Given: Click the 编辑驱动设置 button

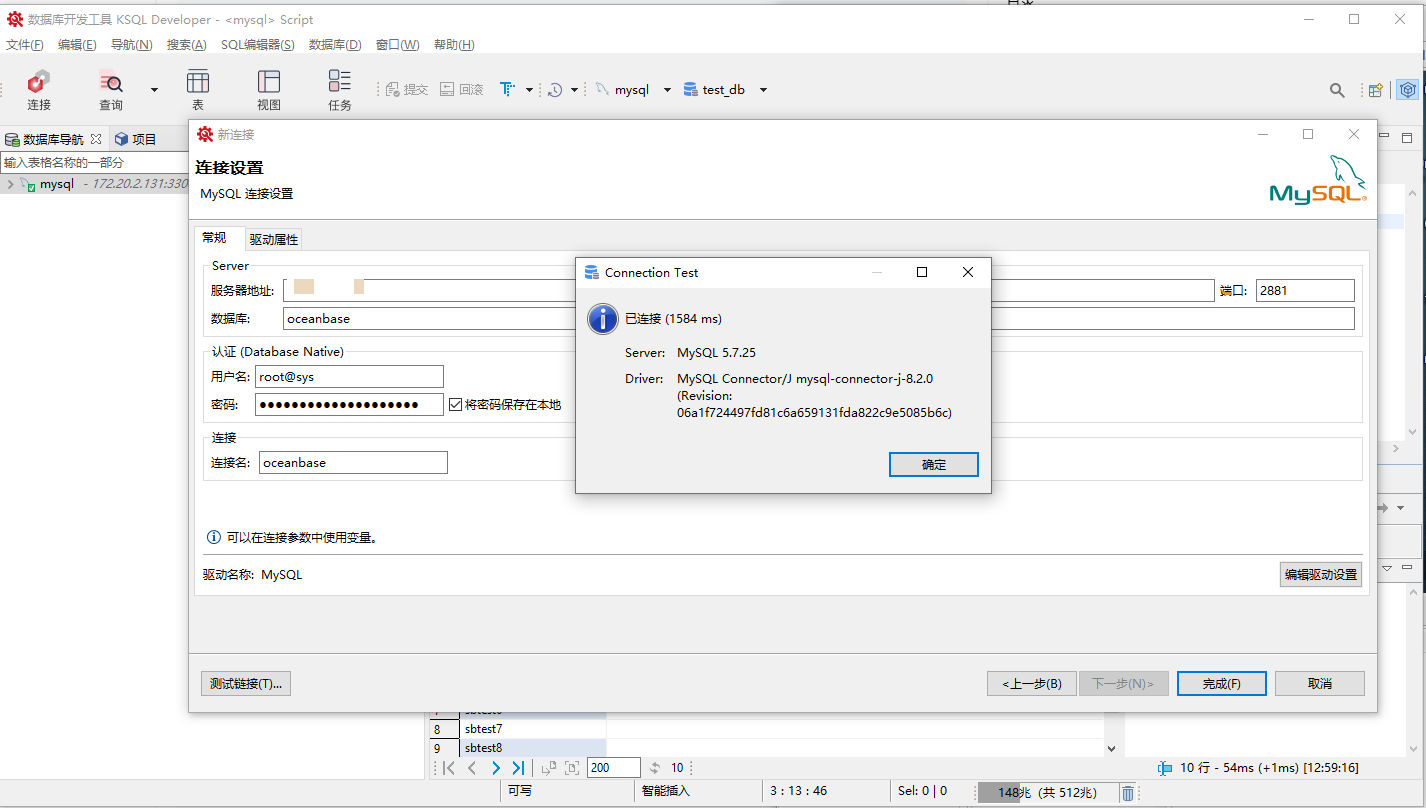Looking at the screenshot, I should click(1320, 575).
